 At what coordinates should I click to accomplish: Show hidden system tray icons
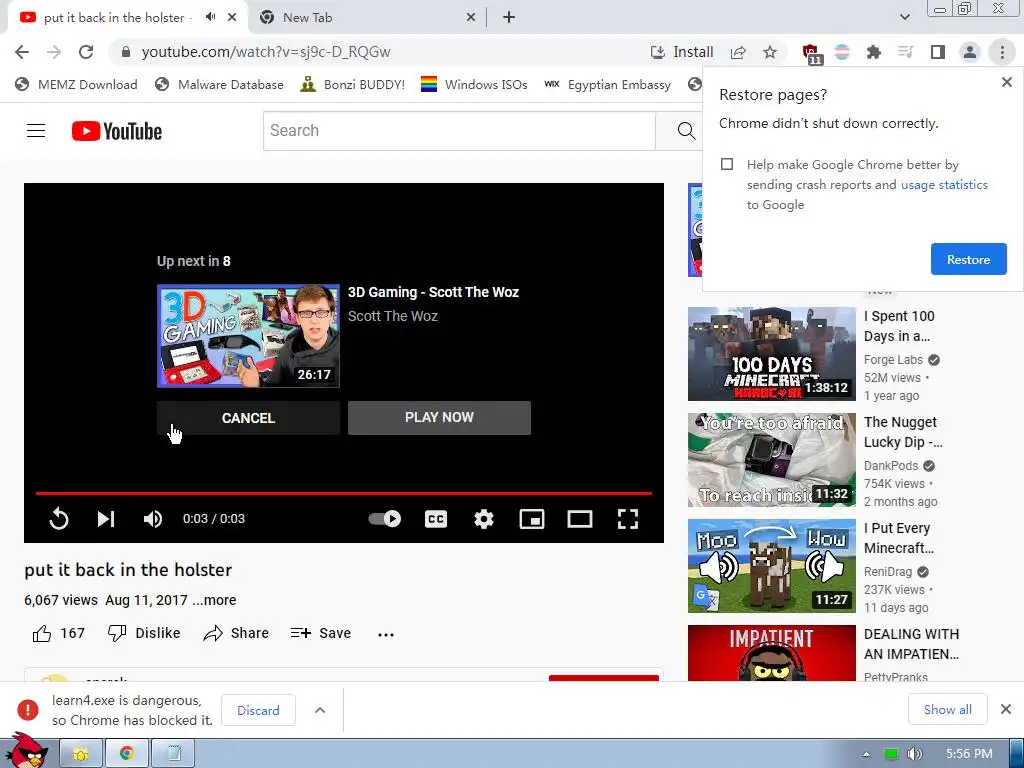coord(866,754)
